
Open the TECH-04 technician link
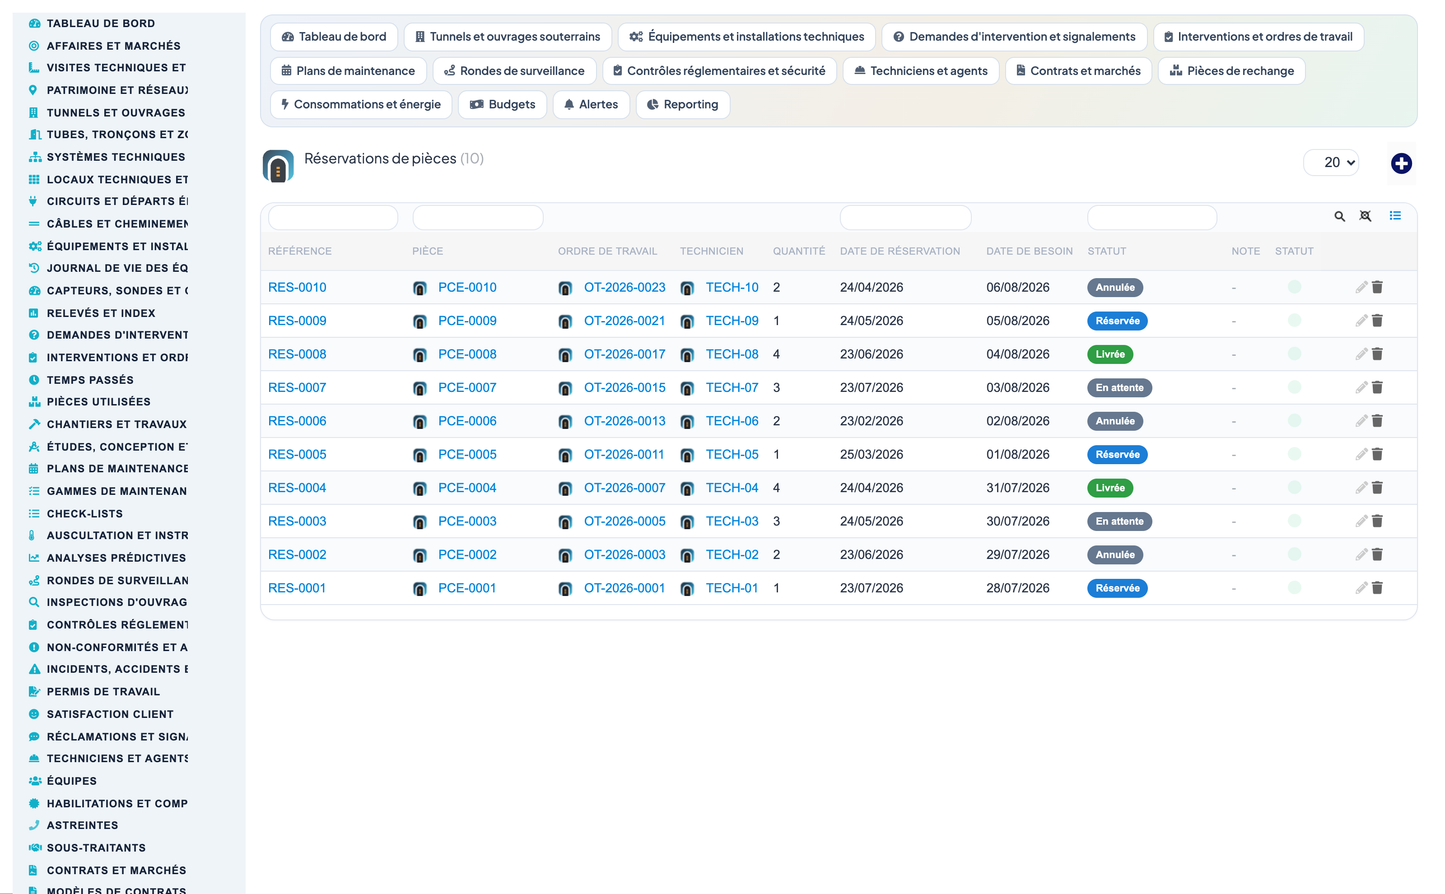pos(732,488)
